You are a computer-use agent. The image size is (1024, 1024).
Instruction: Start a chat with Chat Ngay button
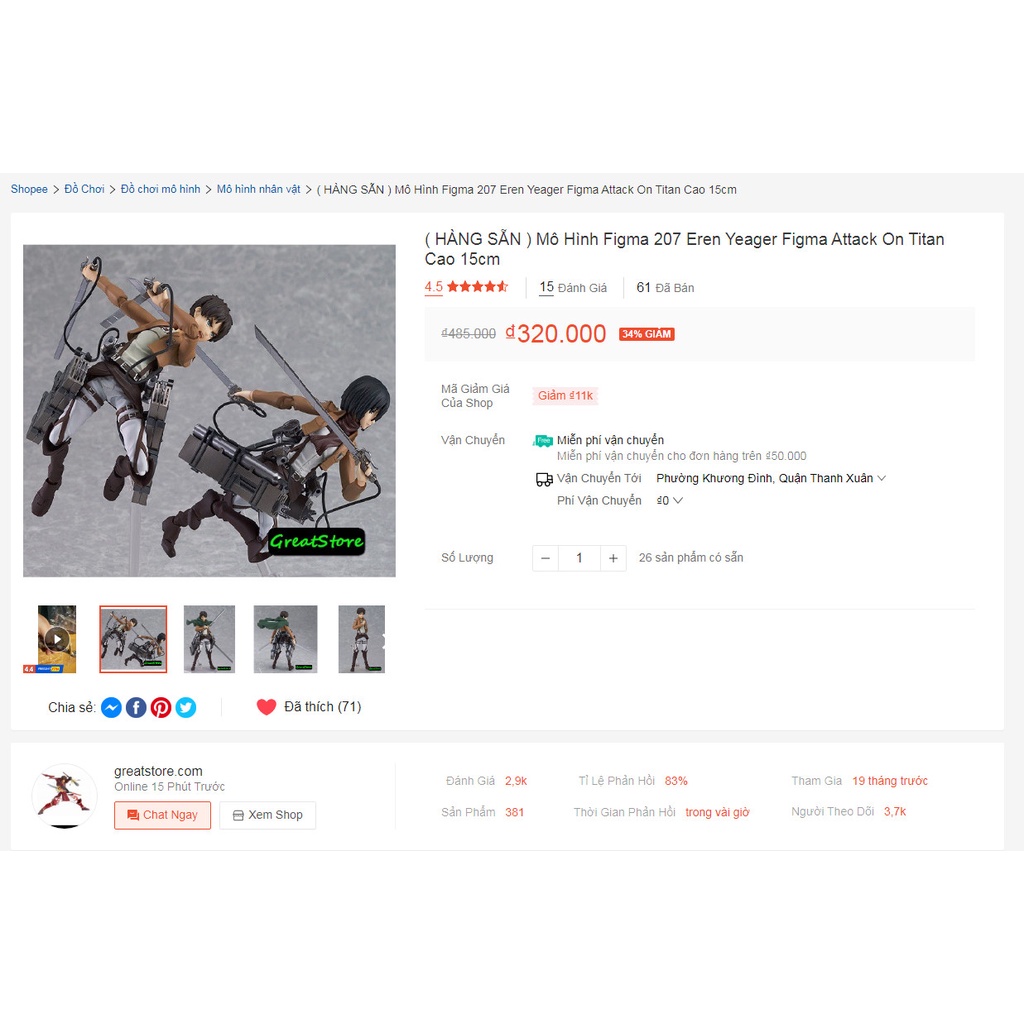(163, 815)
